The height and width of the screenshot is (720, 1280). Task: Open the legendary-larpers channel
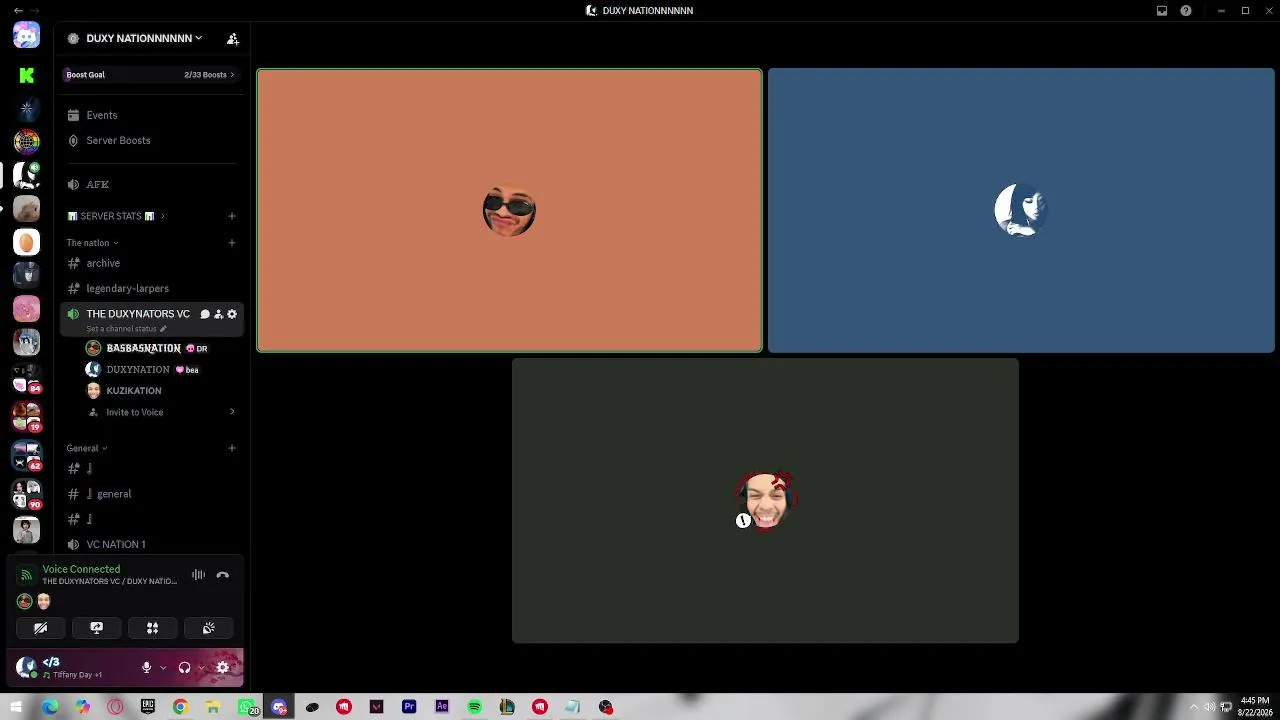click(150, 288)
